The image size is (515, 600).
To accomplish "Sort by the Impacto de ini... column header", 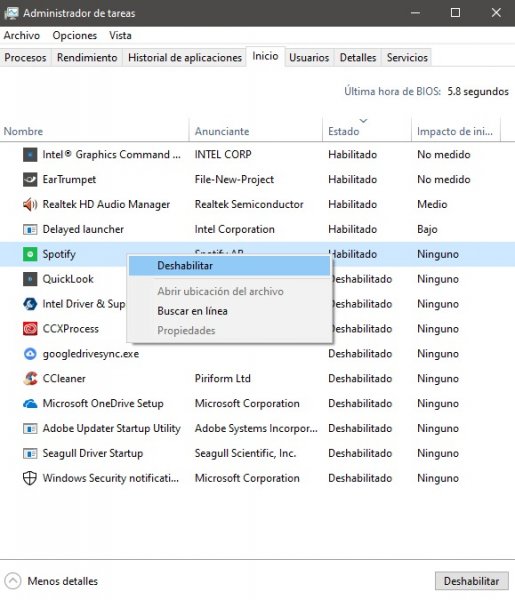I will [x=455, y=131].
